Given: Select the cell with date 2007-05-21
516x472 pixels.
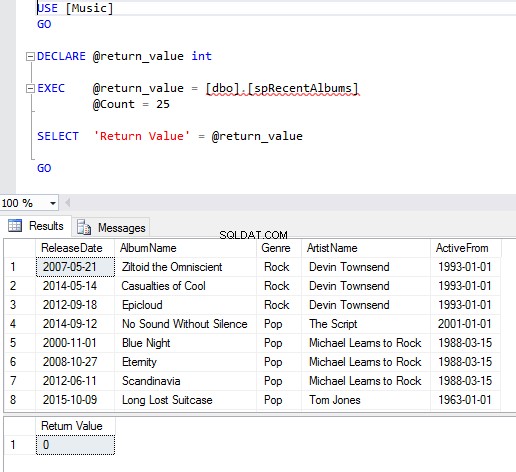Looking at the screenshot, I should 75,267.
